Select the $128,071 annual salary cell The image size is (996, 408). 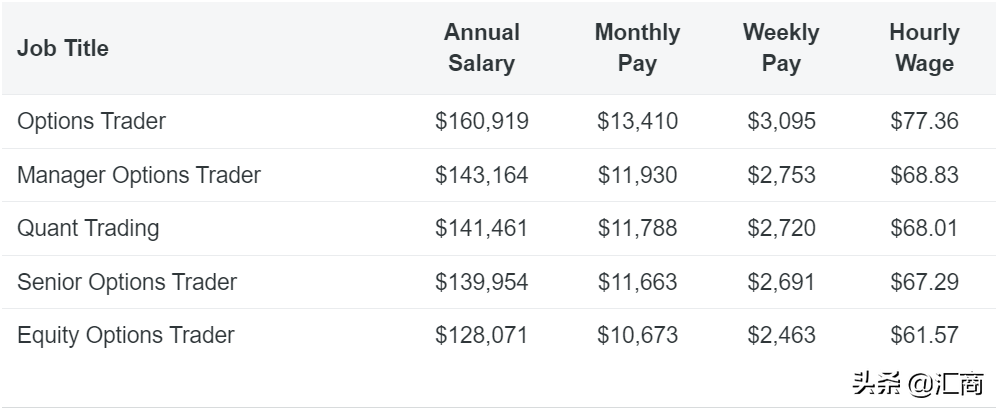point(481,335)
